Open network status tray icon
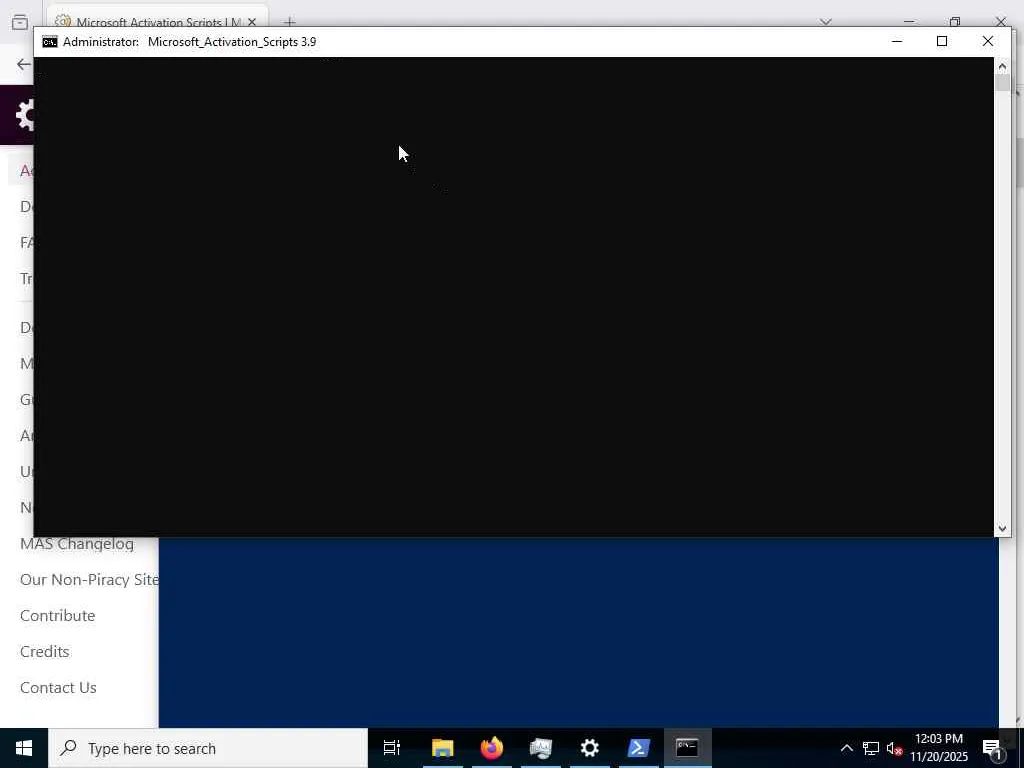 (871, 748)
